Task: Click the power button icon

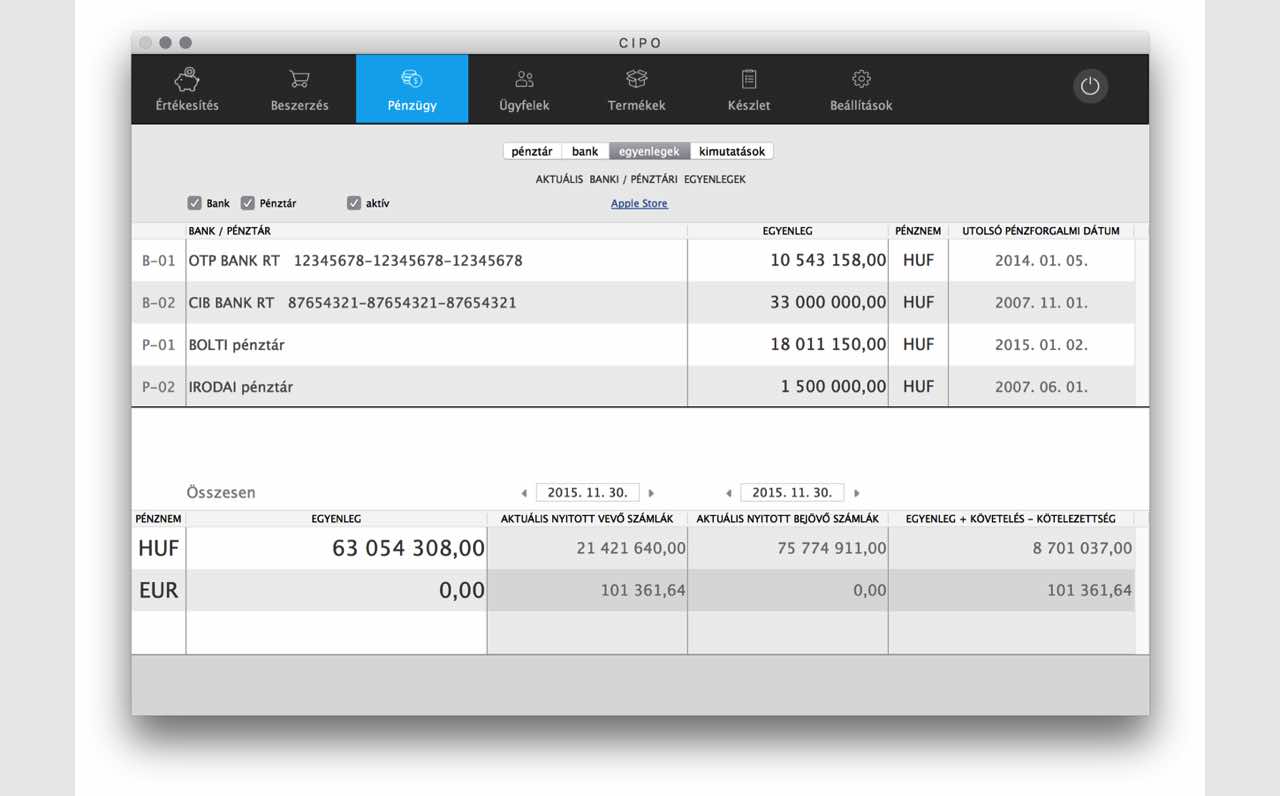Action: (1090, 86)
